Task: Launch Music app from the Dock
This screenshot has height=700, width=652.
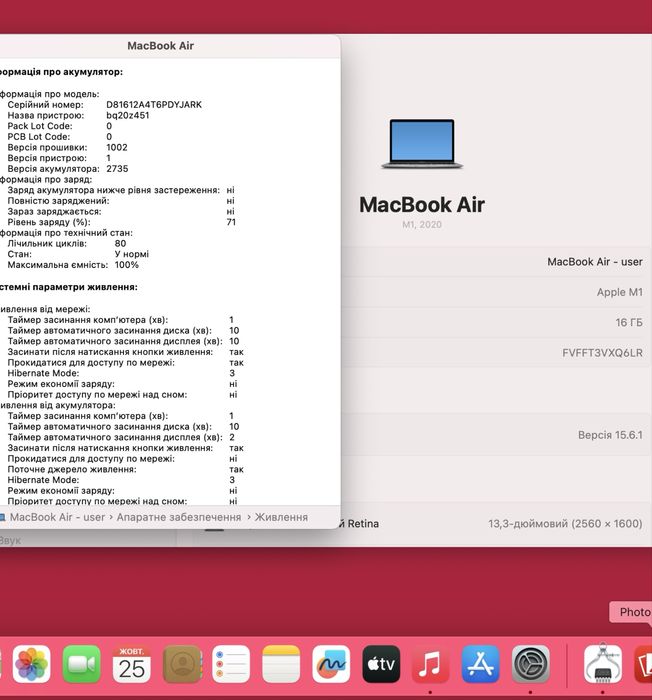Action: pos(430,664)
